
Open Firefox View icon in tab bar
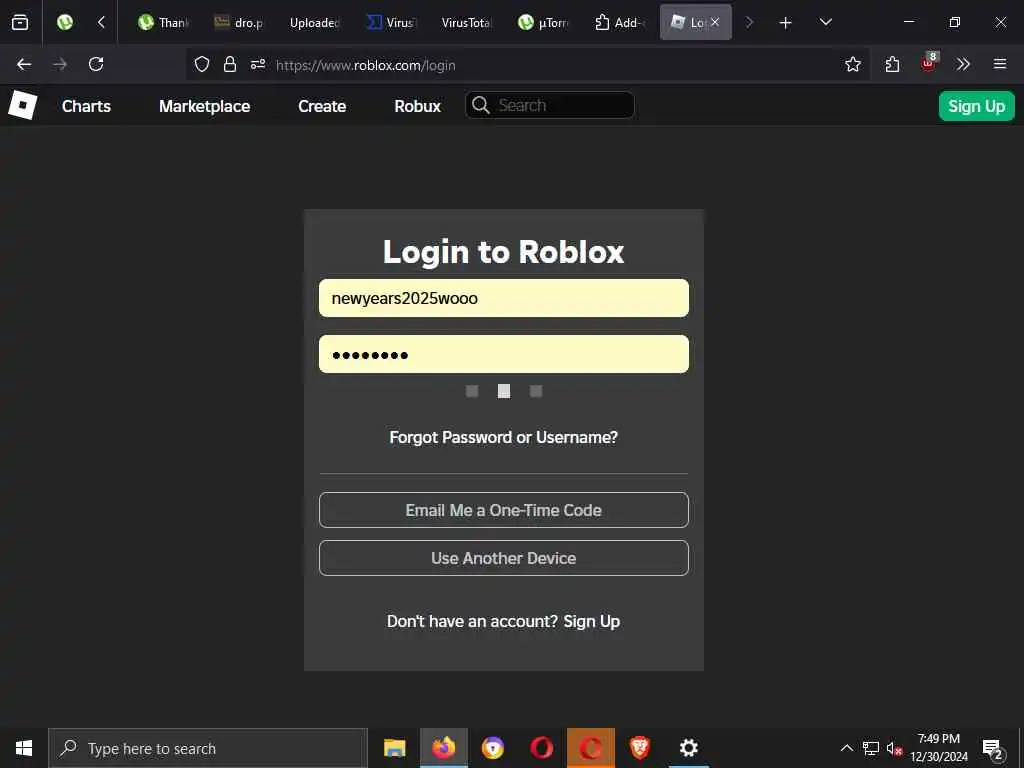tap(20, 22)
